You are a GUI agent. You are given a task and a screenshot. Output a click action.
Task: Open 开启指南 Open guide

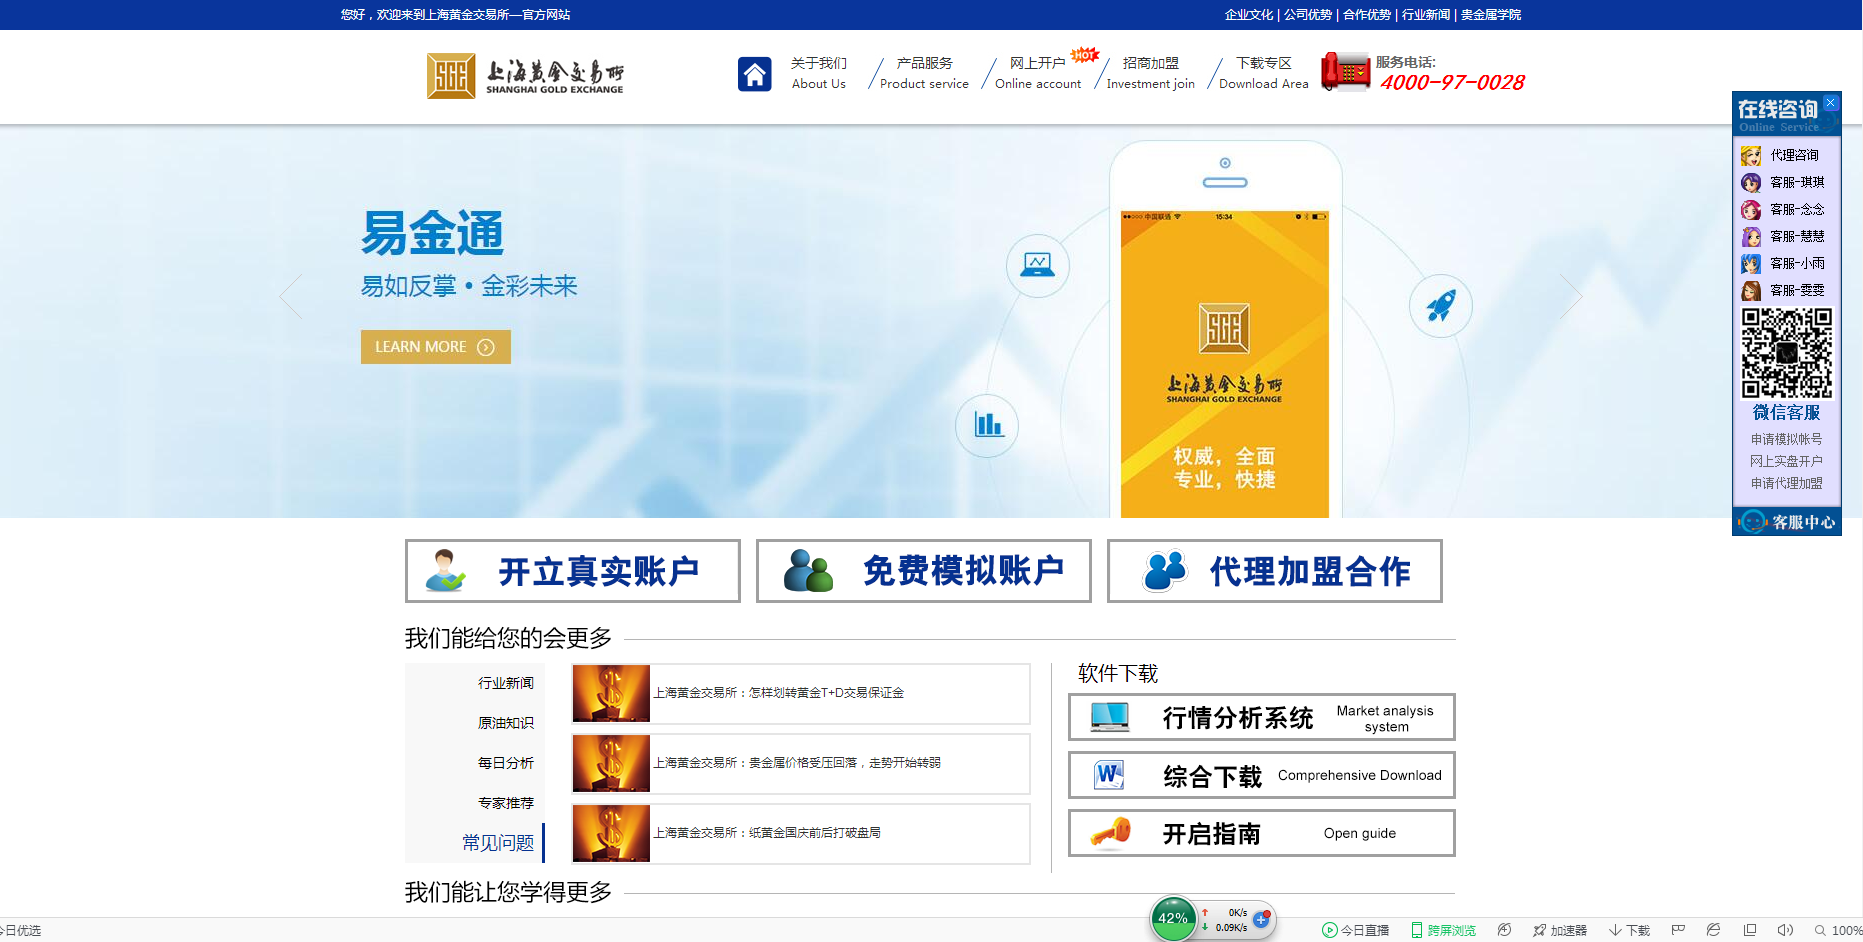tap(1262, 833)
